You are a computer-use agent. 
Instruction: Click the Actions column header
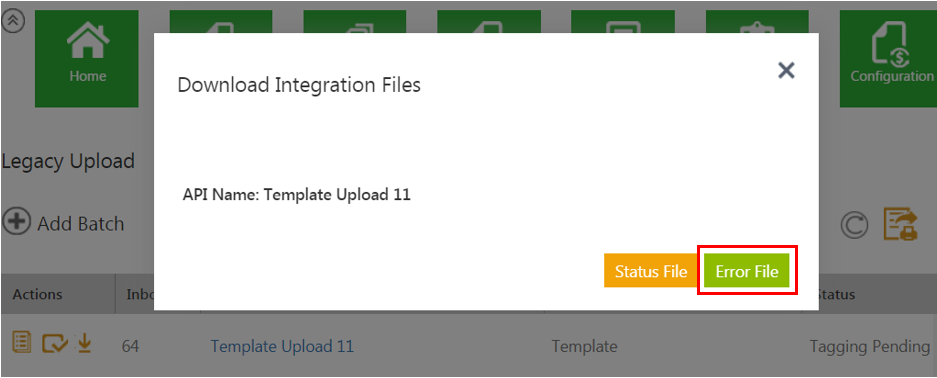point(38,294)
